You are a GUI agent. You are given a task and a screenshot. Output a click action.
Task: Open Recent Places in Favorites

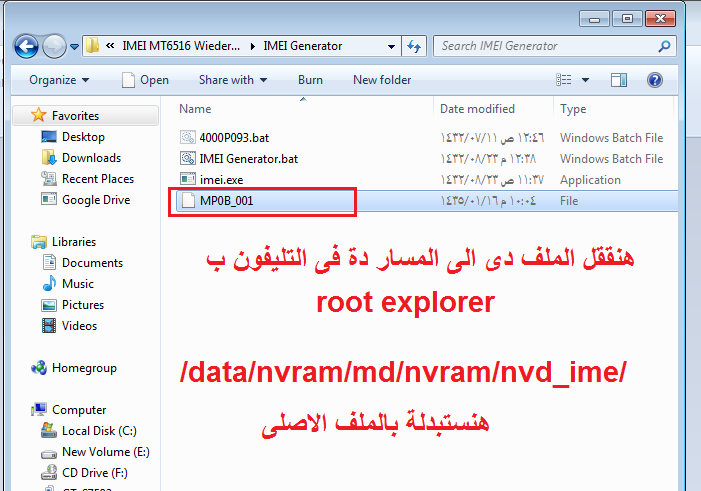point(98,179)
